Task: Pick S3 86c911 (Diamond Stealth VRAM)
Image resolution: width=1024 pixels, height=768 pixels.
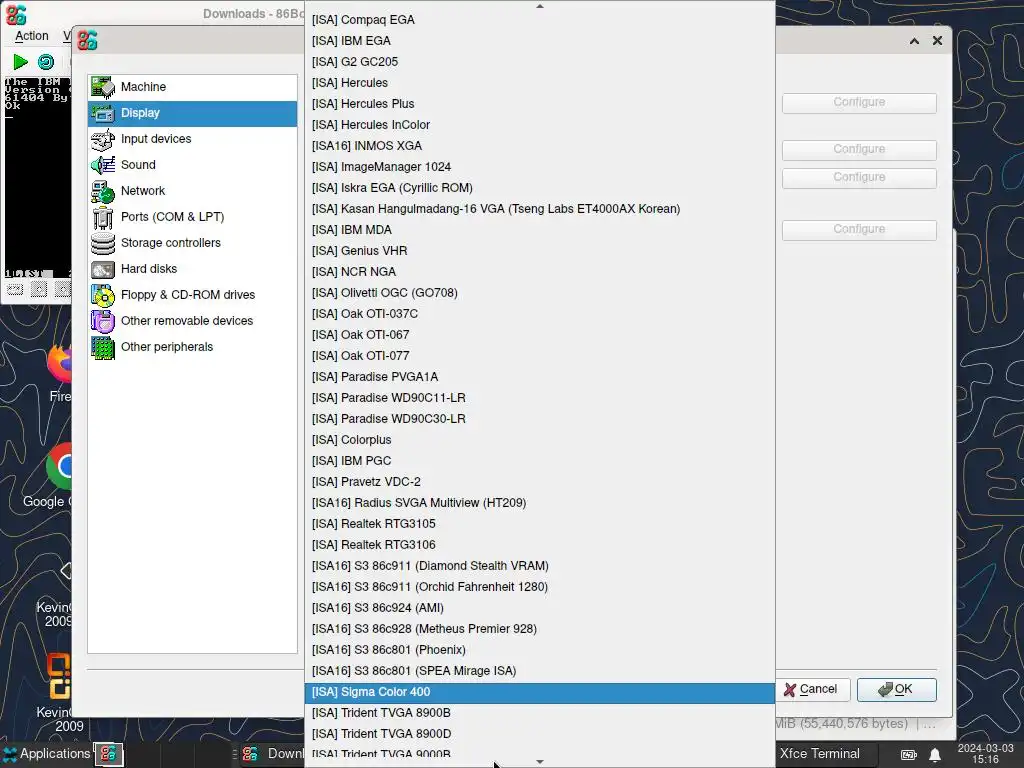Action: [539, 566]
